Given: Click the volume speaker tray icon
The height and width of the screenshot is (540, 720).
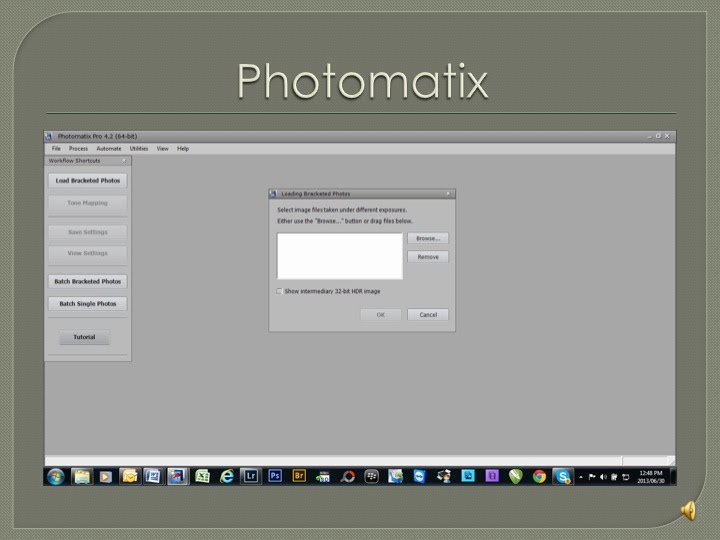Looking at the screenshot, I should point(603,477).
